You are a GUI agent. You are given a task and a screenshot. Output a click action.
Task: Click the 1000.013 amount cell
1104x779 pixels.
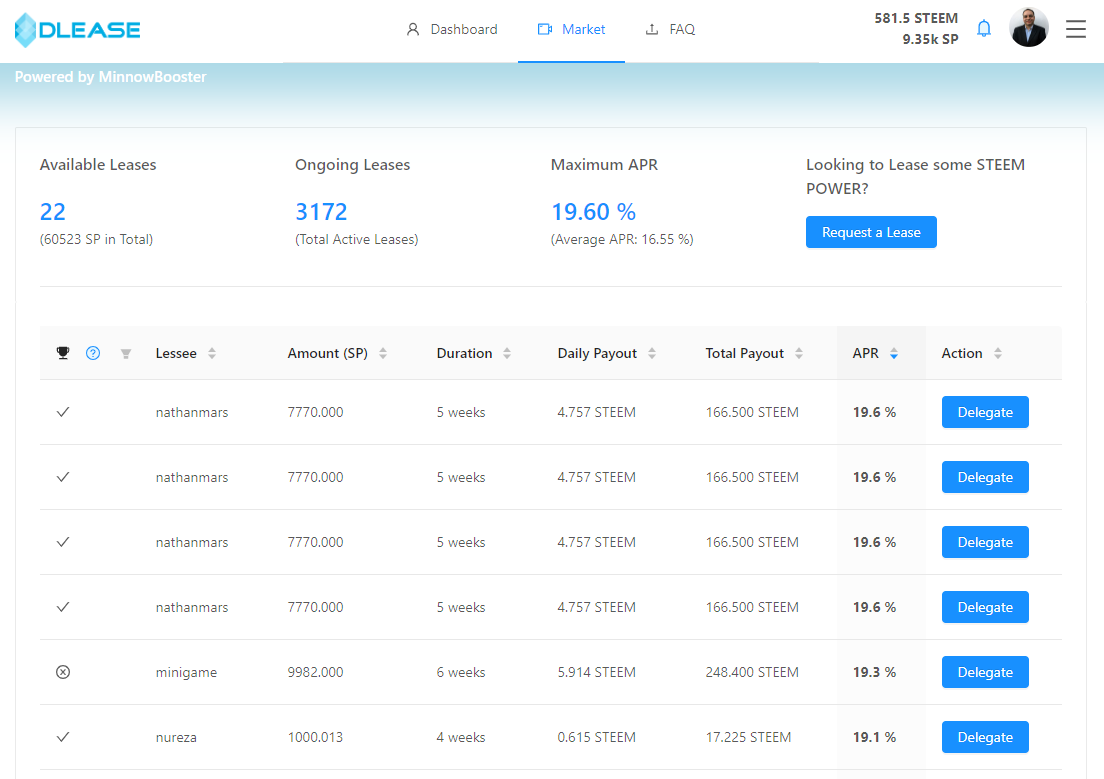tap(315, 737)
